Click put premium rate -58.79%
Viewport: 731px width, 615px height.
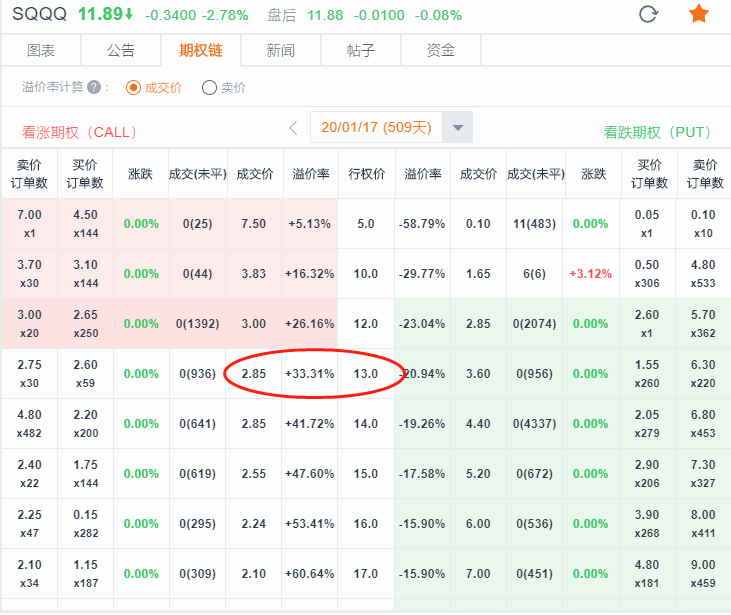(x=422, y=224)
